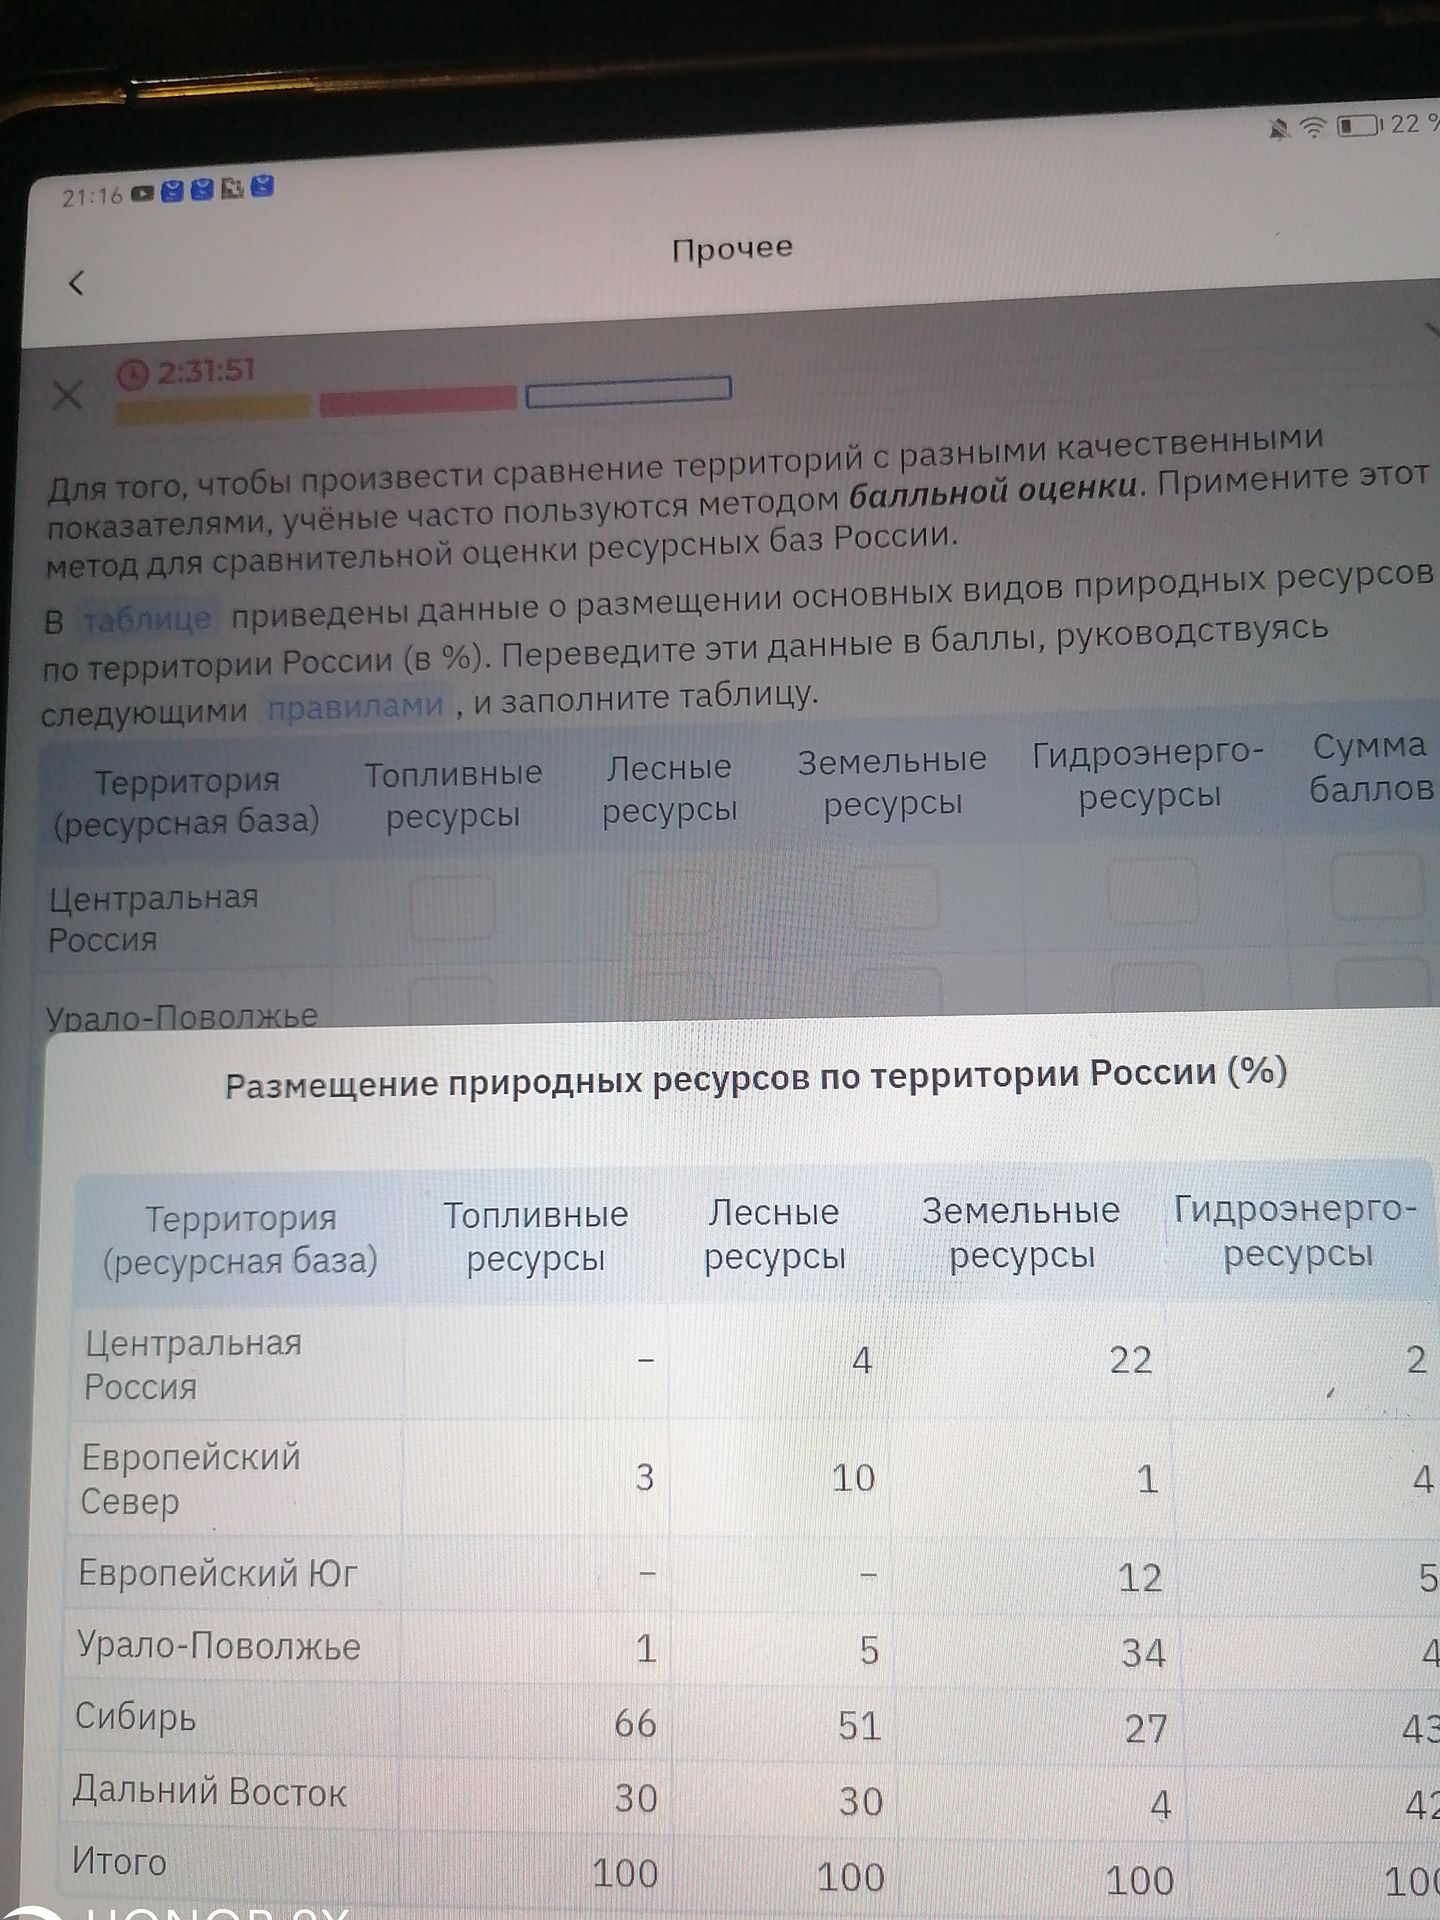Click the Топливные ресурсы input for Центральная Россия
This screenshot has height=1920, width=1440.
point(452,907)
